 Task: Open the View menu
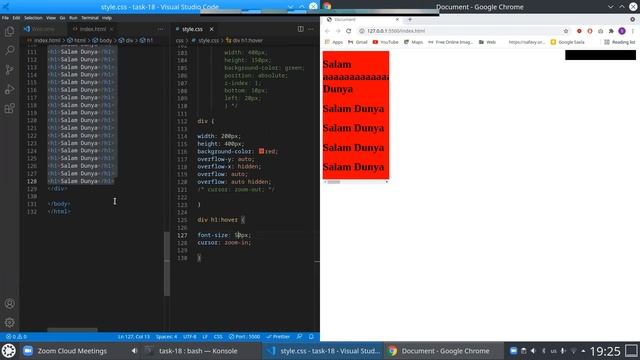51,18
